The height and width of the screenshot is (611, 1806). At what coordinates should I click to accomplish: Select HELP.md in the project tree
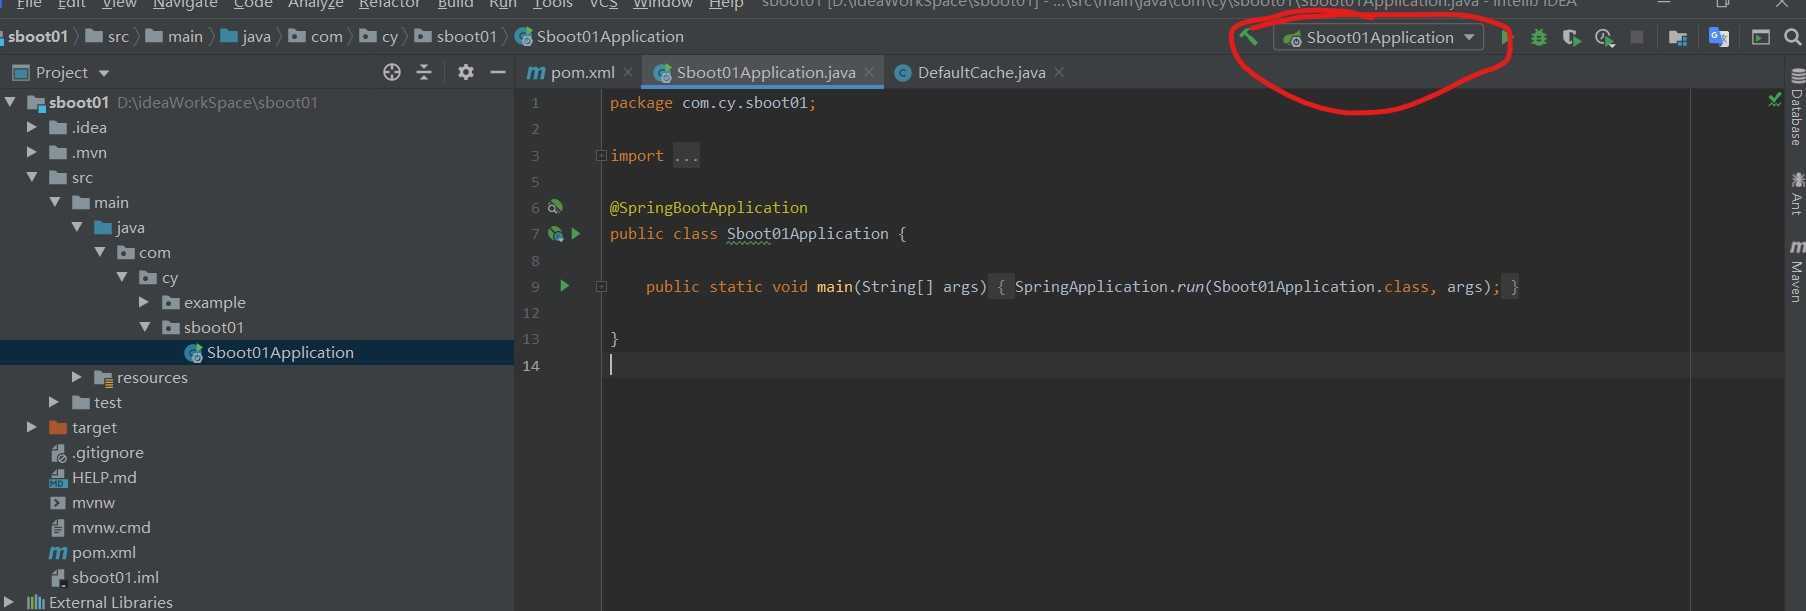pos(104,477)
